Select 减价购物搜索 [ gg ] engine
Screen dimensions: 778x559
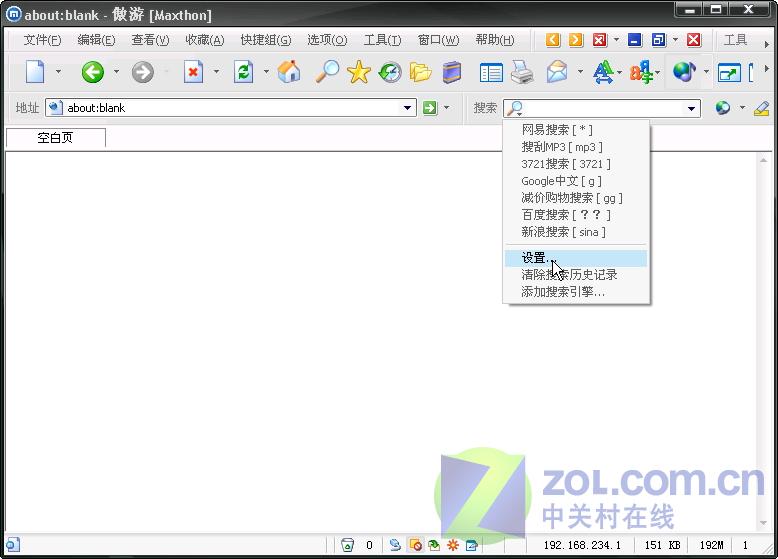pos(576,198)
